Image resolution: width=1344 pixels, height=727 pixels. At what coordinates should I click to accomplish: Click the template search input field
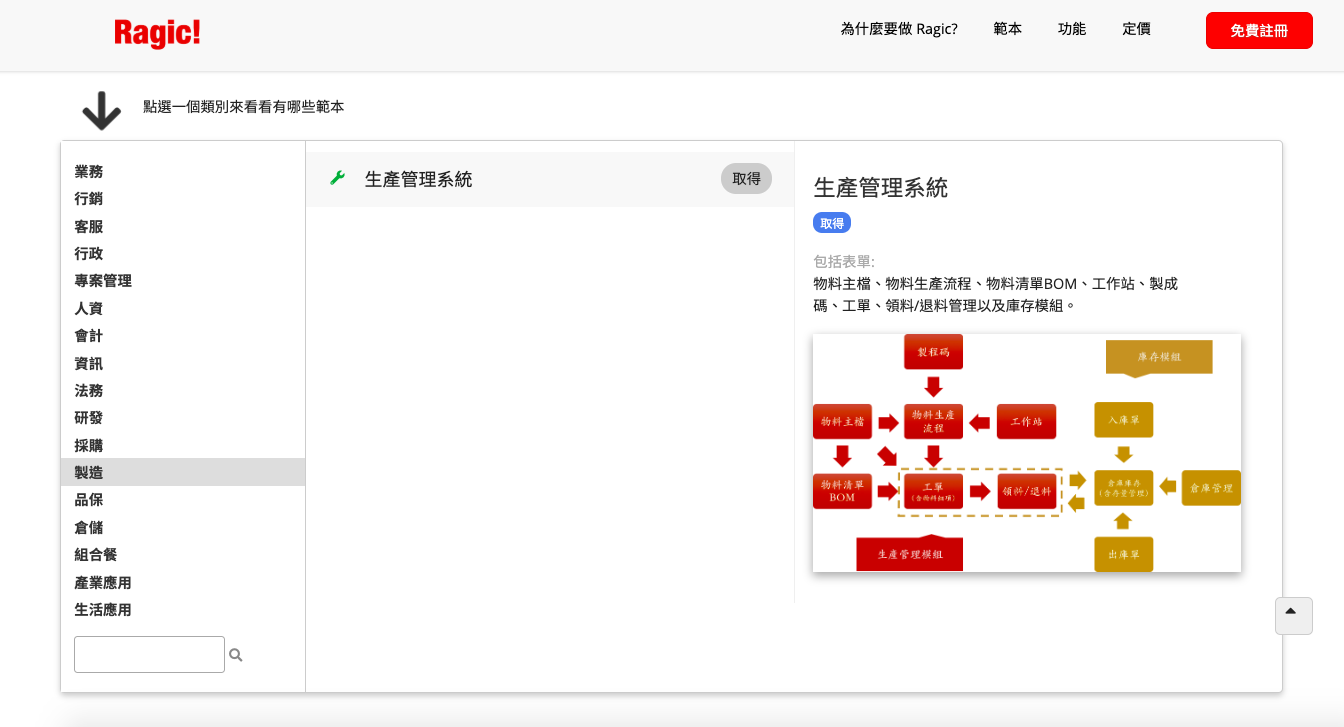click(x=149, y=655)
